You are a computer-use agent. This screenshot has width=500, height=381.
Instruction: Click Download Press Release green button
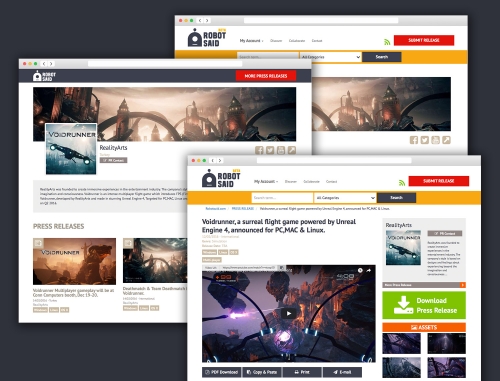point(424,305)
